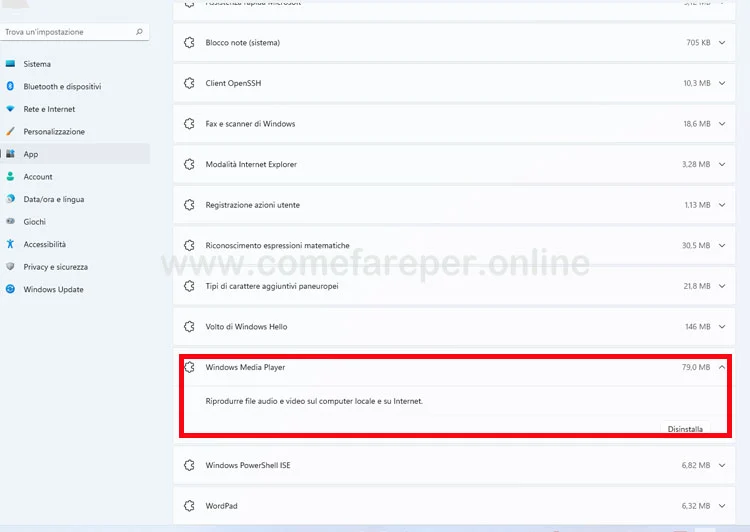Click the gear icon beside Client OpenSSH
Viewport: 750px width, 532px height.
coord(189,83)
